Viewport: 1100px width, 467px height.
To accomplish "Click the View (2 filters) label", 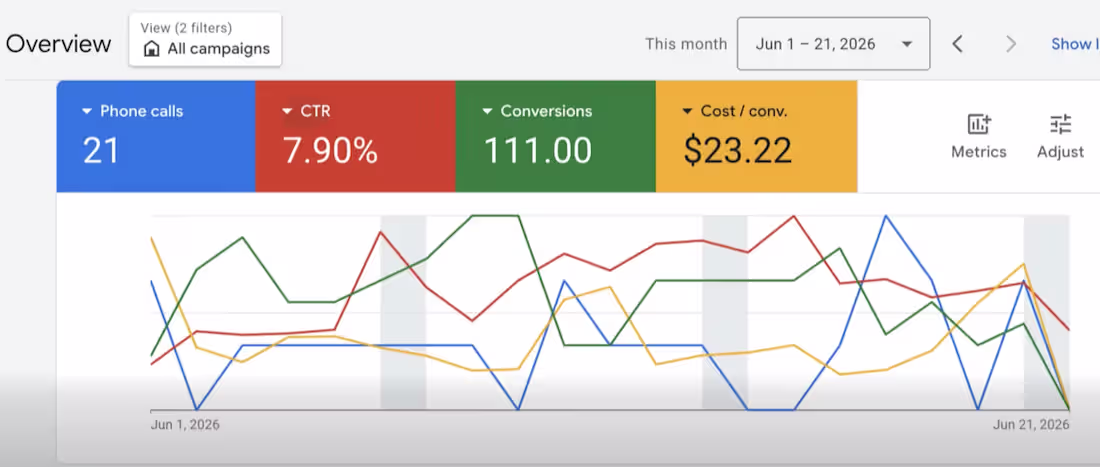I will click(x=186, y=28).
